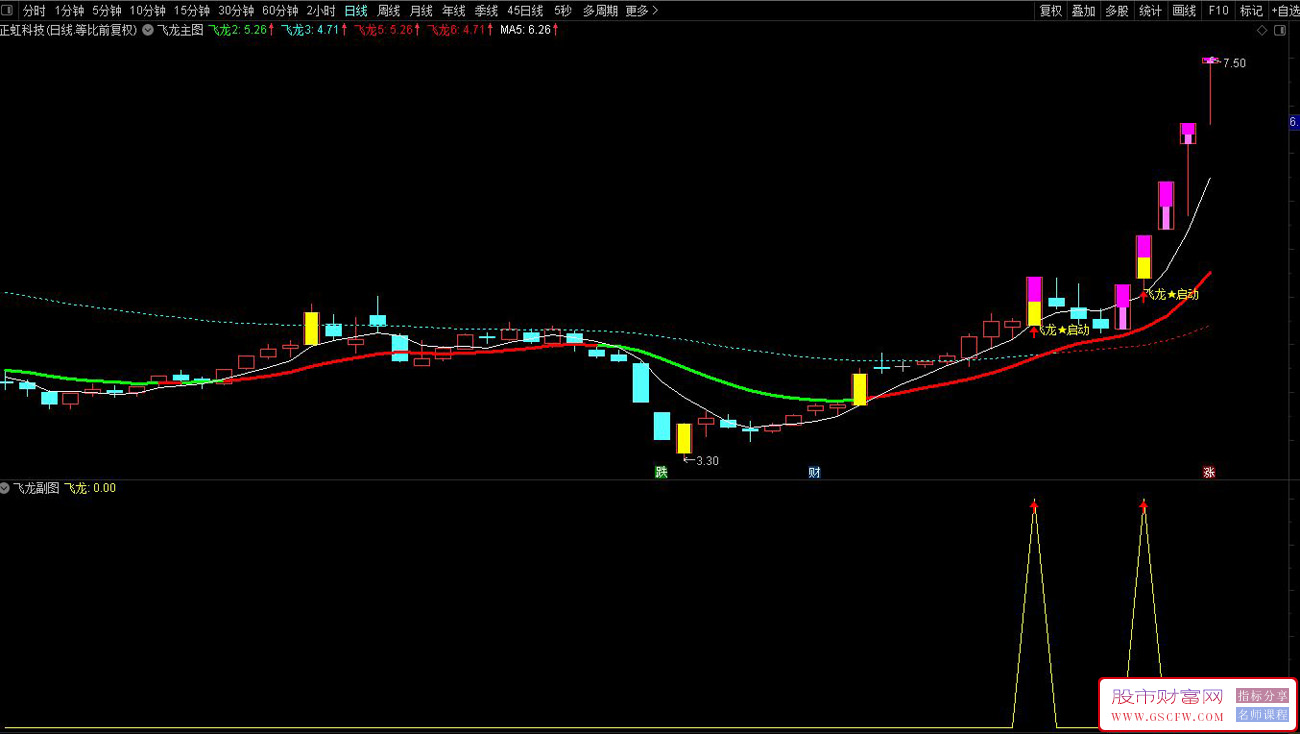Click the 飞龙: 0.00 sub-chart value
Viewport: 1300px width, 734px height.
[90, 488]
